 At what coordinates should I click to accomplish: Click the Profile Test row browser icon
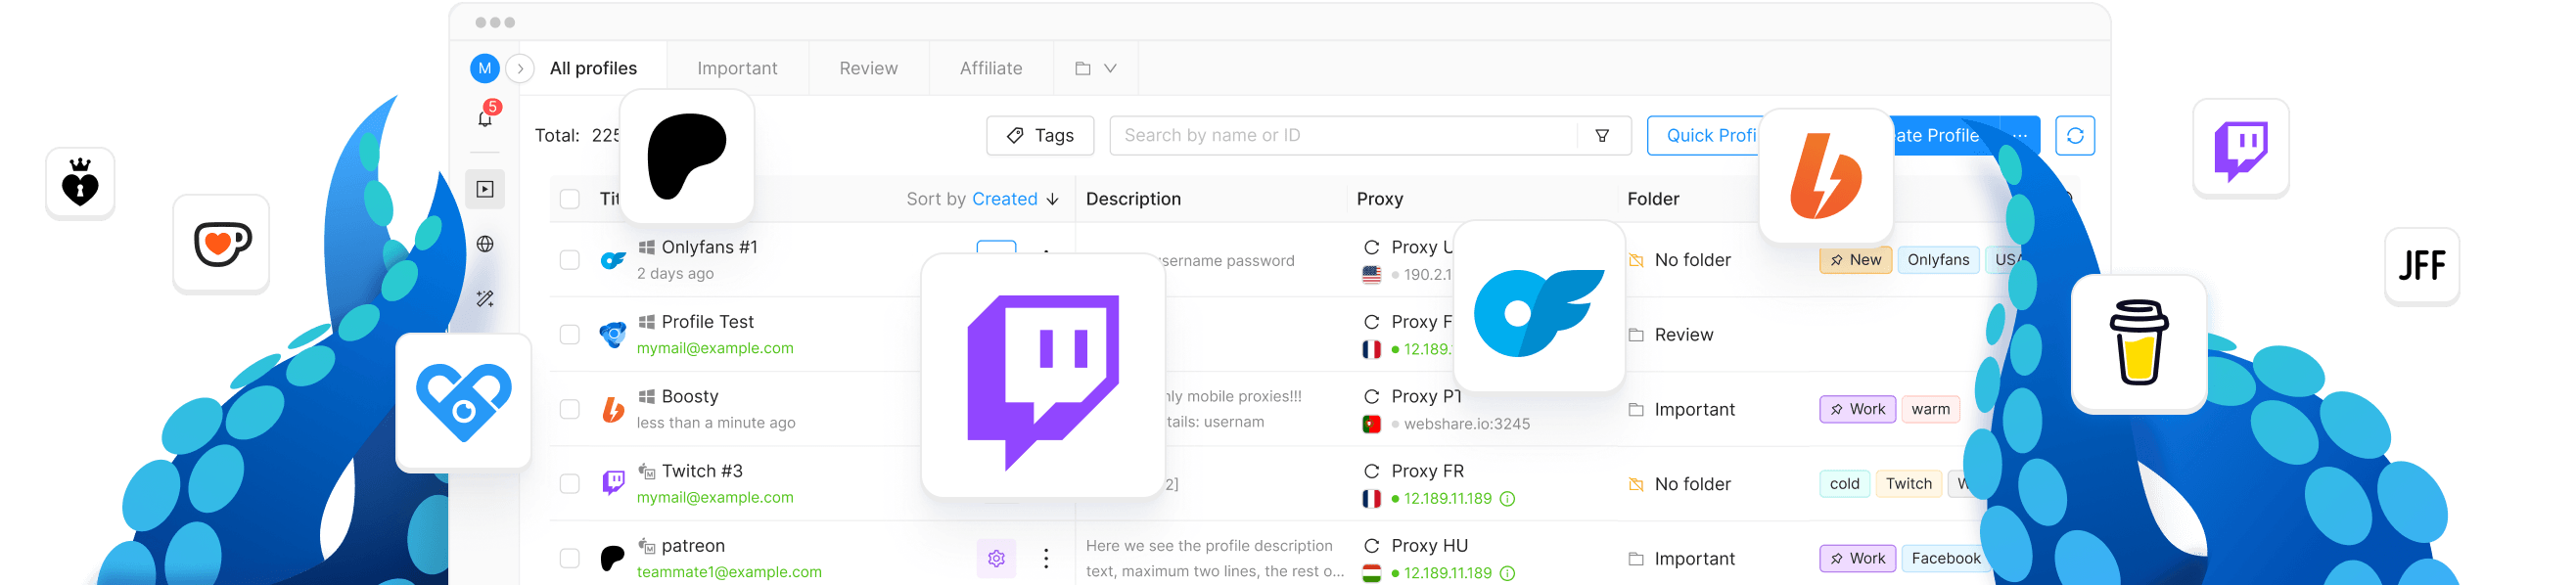613,334
